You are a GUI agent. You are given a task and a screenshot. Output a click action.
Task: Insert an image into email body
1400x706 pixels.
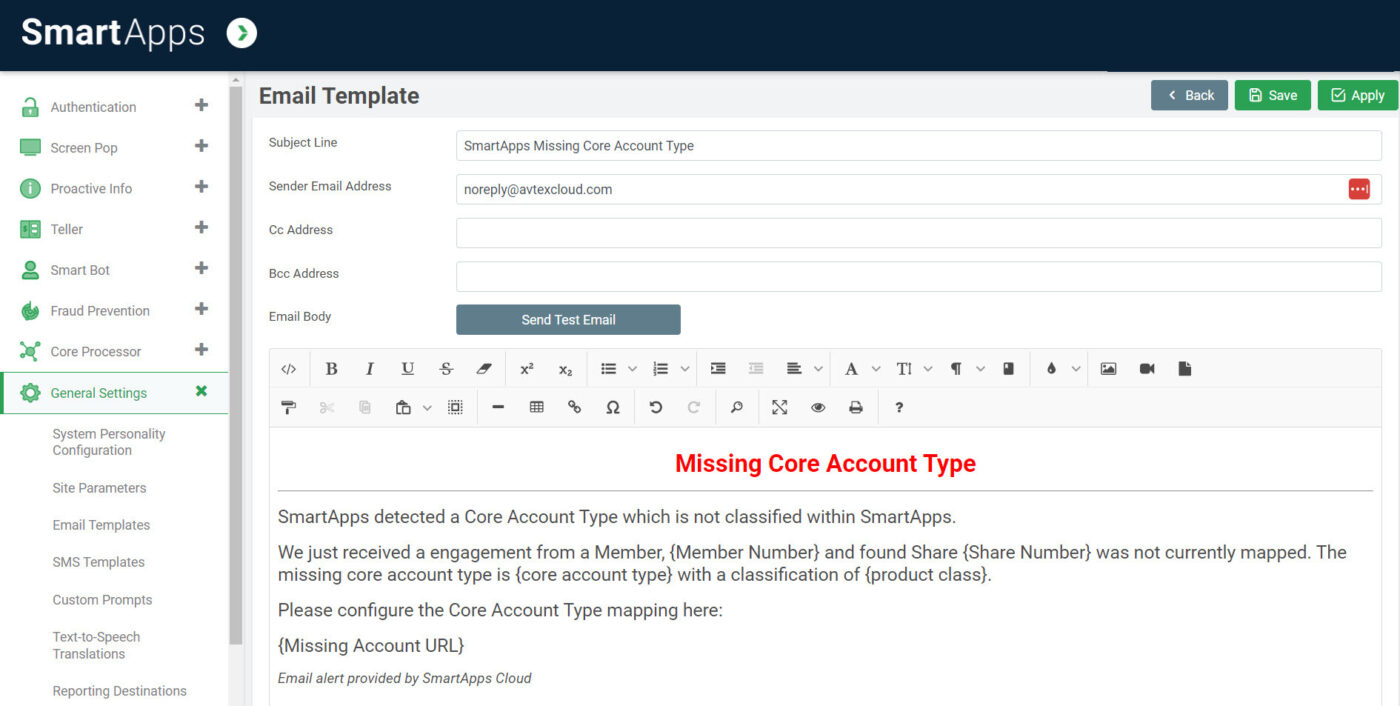point(1108,369)
